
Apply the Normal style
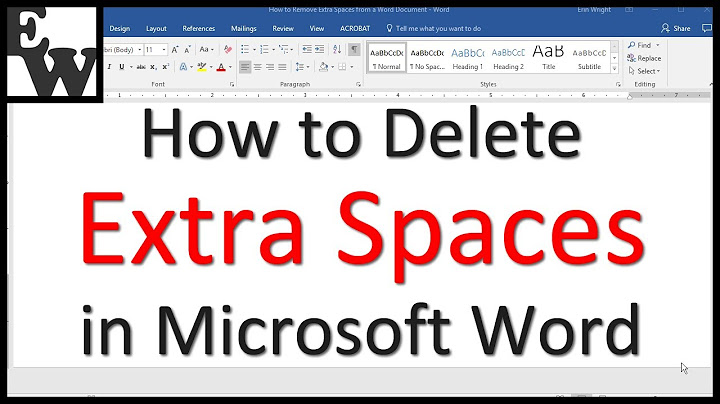click(x=387, y=58)
